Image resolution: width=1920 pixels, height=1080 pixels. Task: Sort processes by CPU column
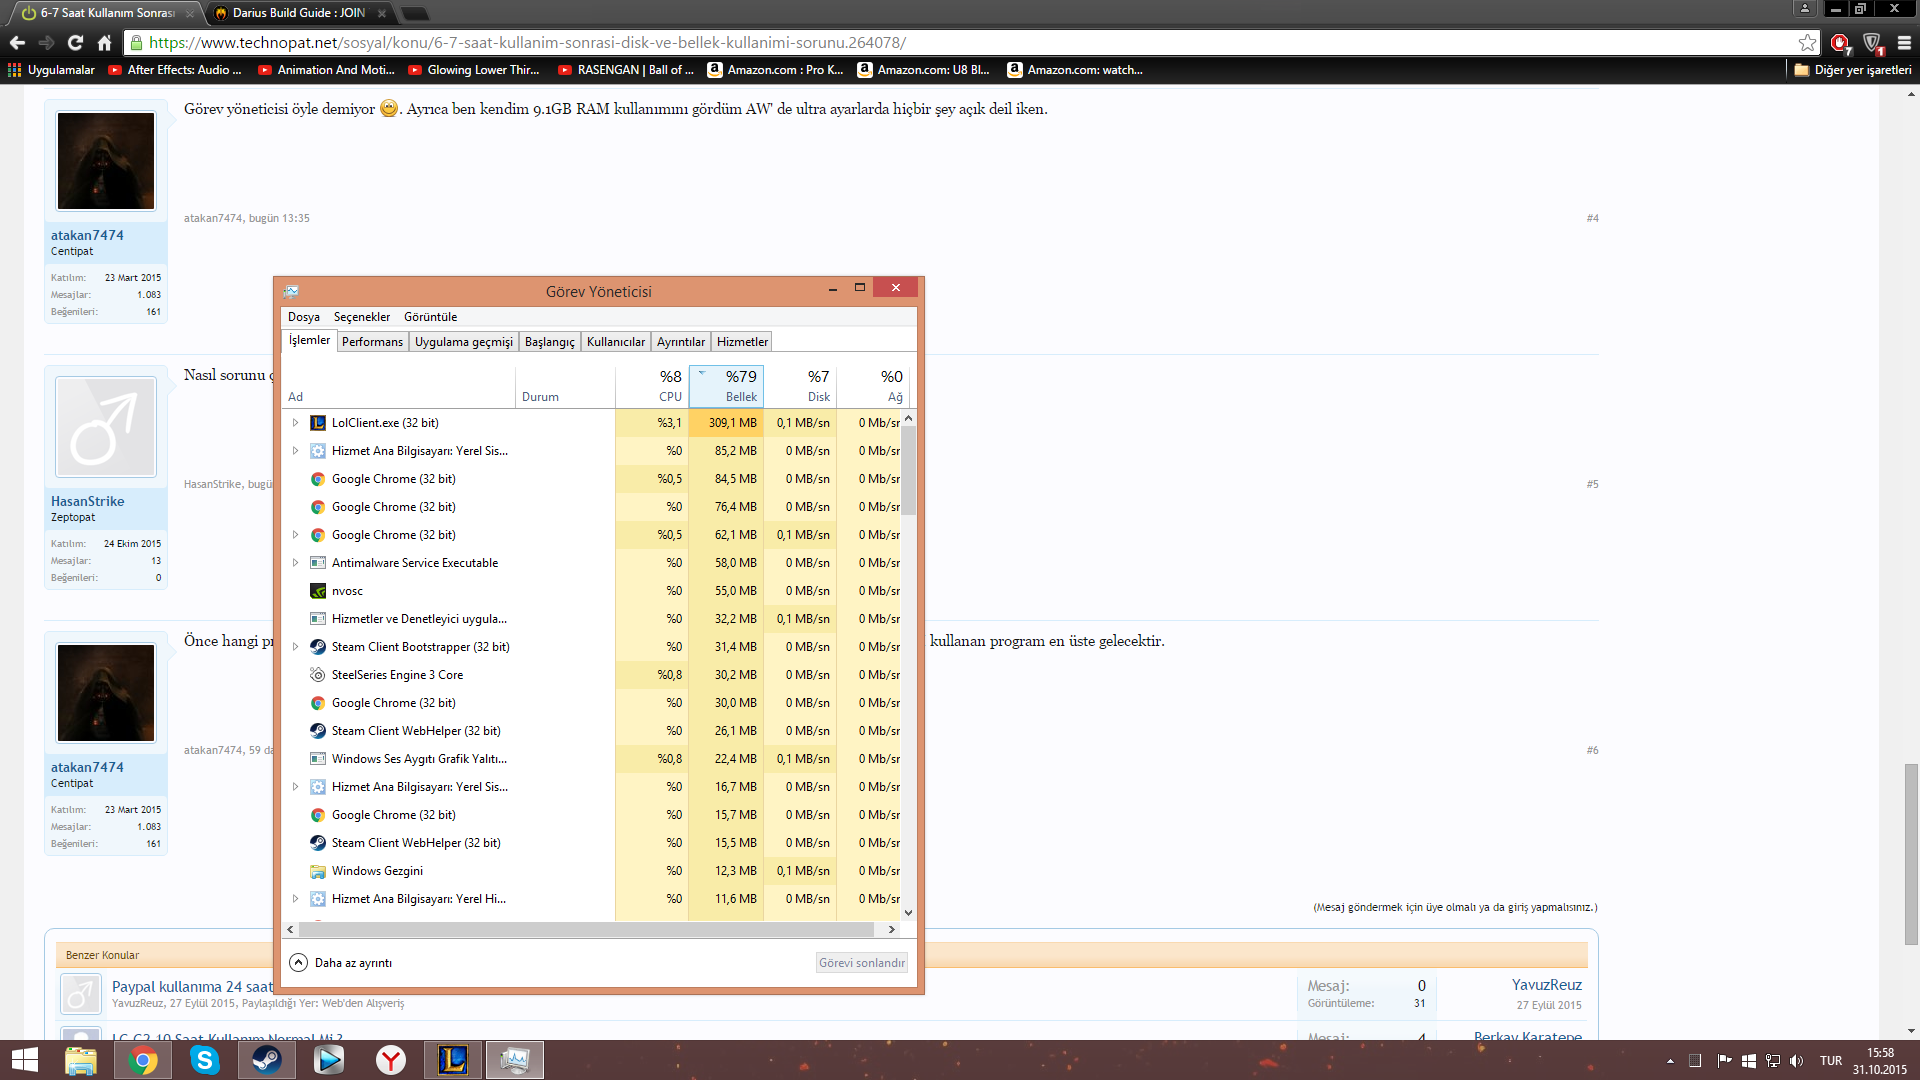652,386
